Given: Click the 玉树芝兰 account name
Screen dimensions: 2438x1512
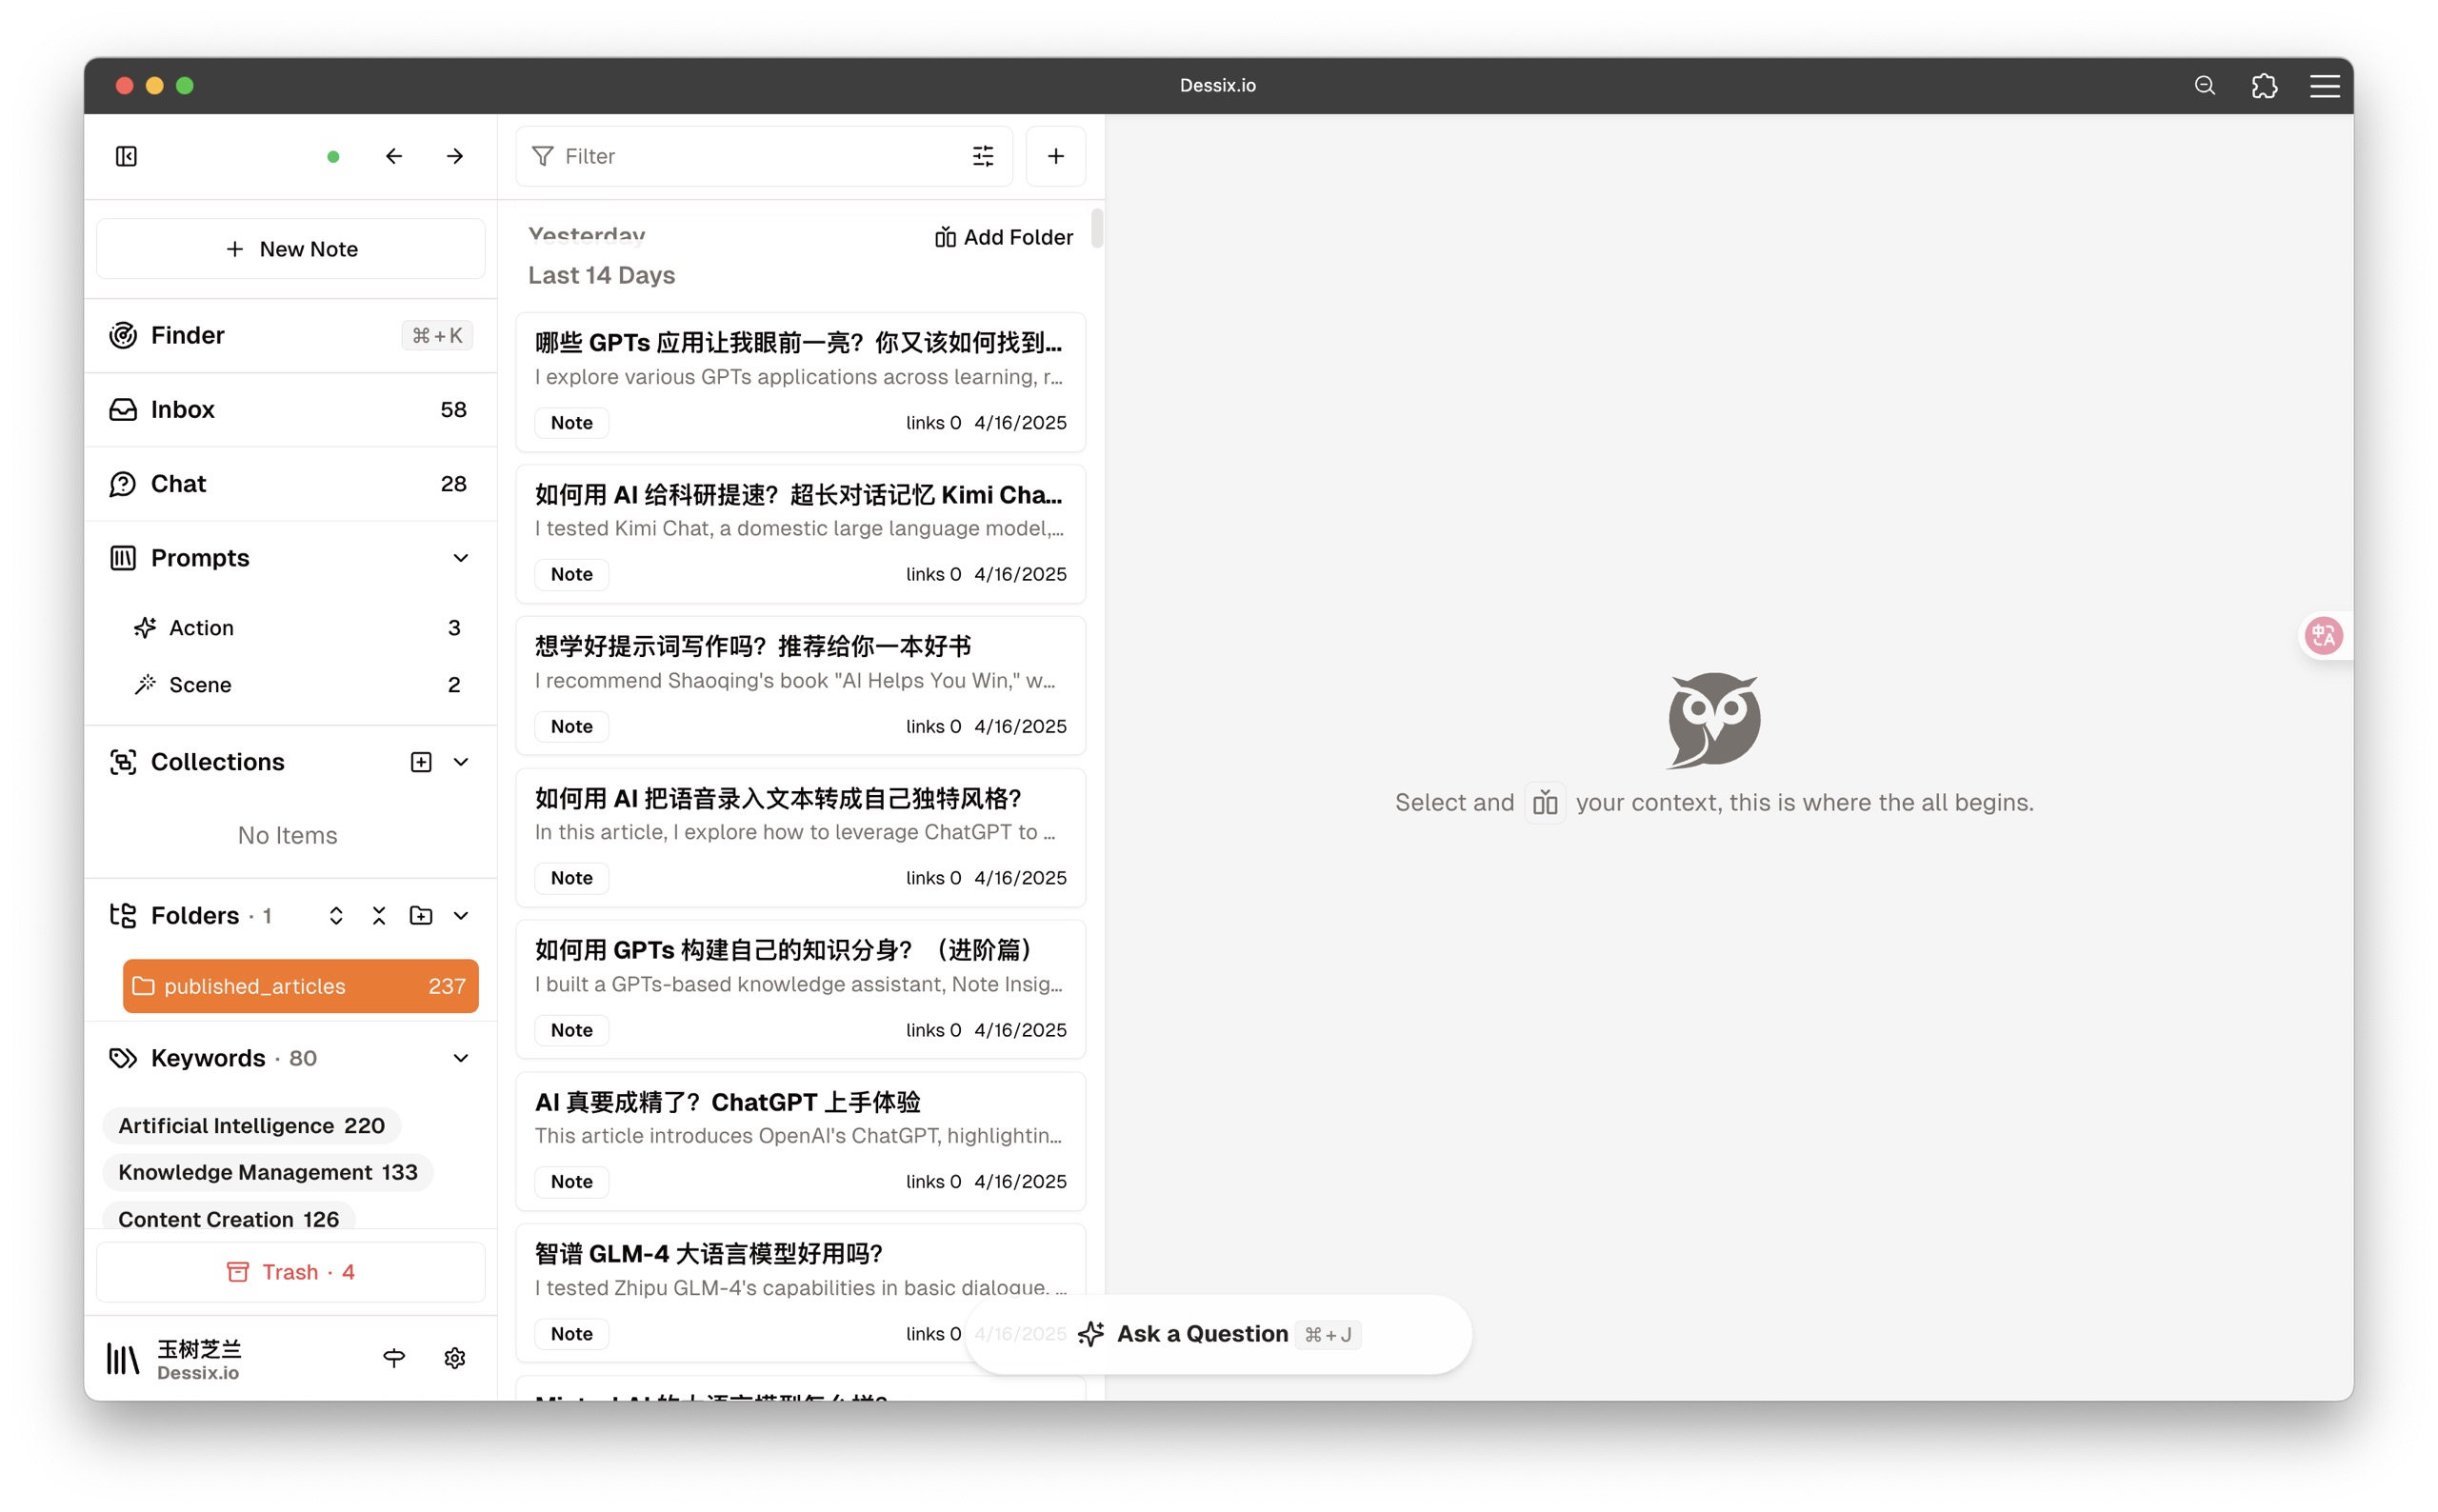Looking at the screenshot, I should [200, 1348].
